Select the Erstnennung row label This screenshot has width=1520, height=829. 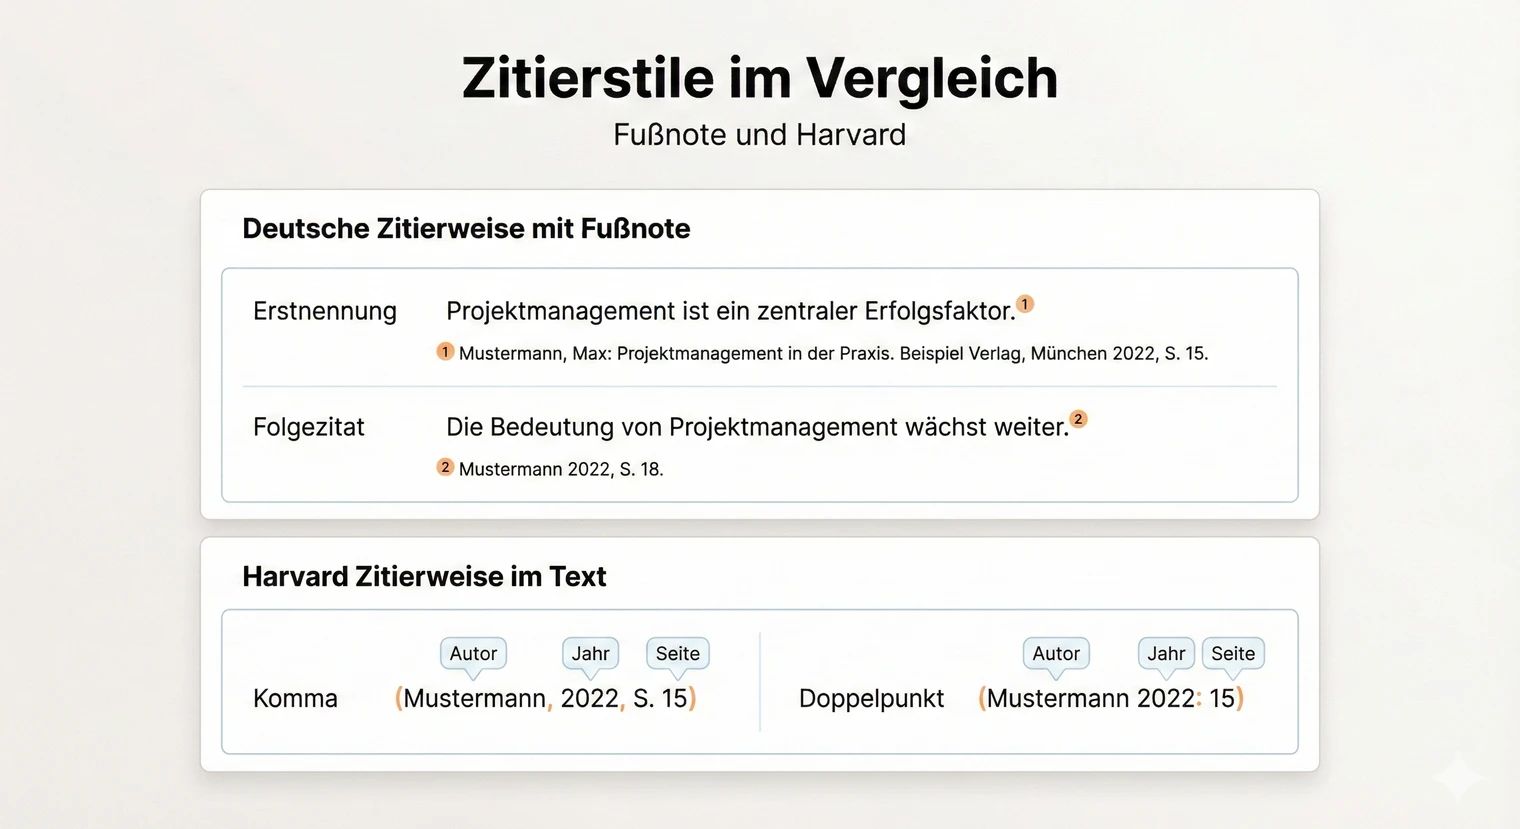[x=324, y=311]
